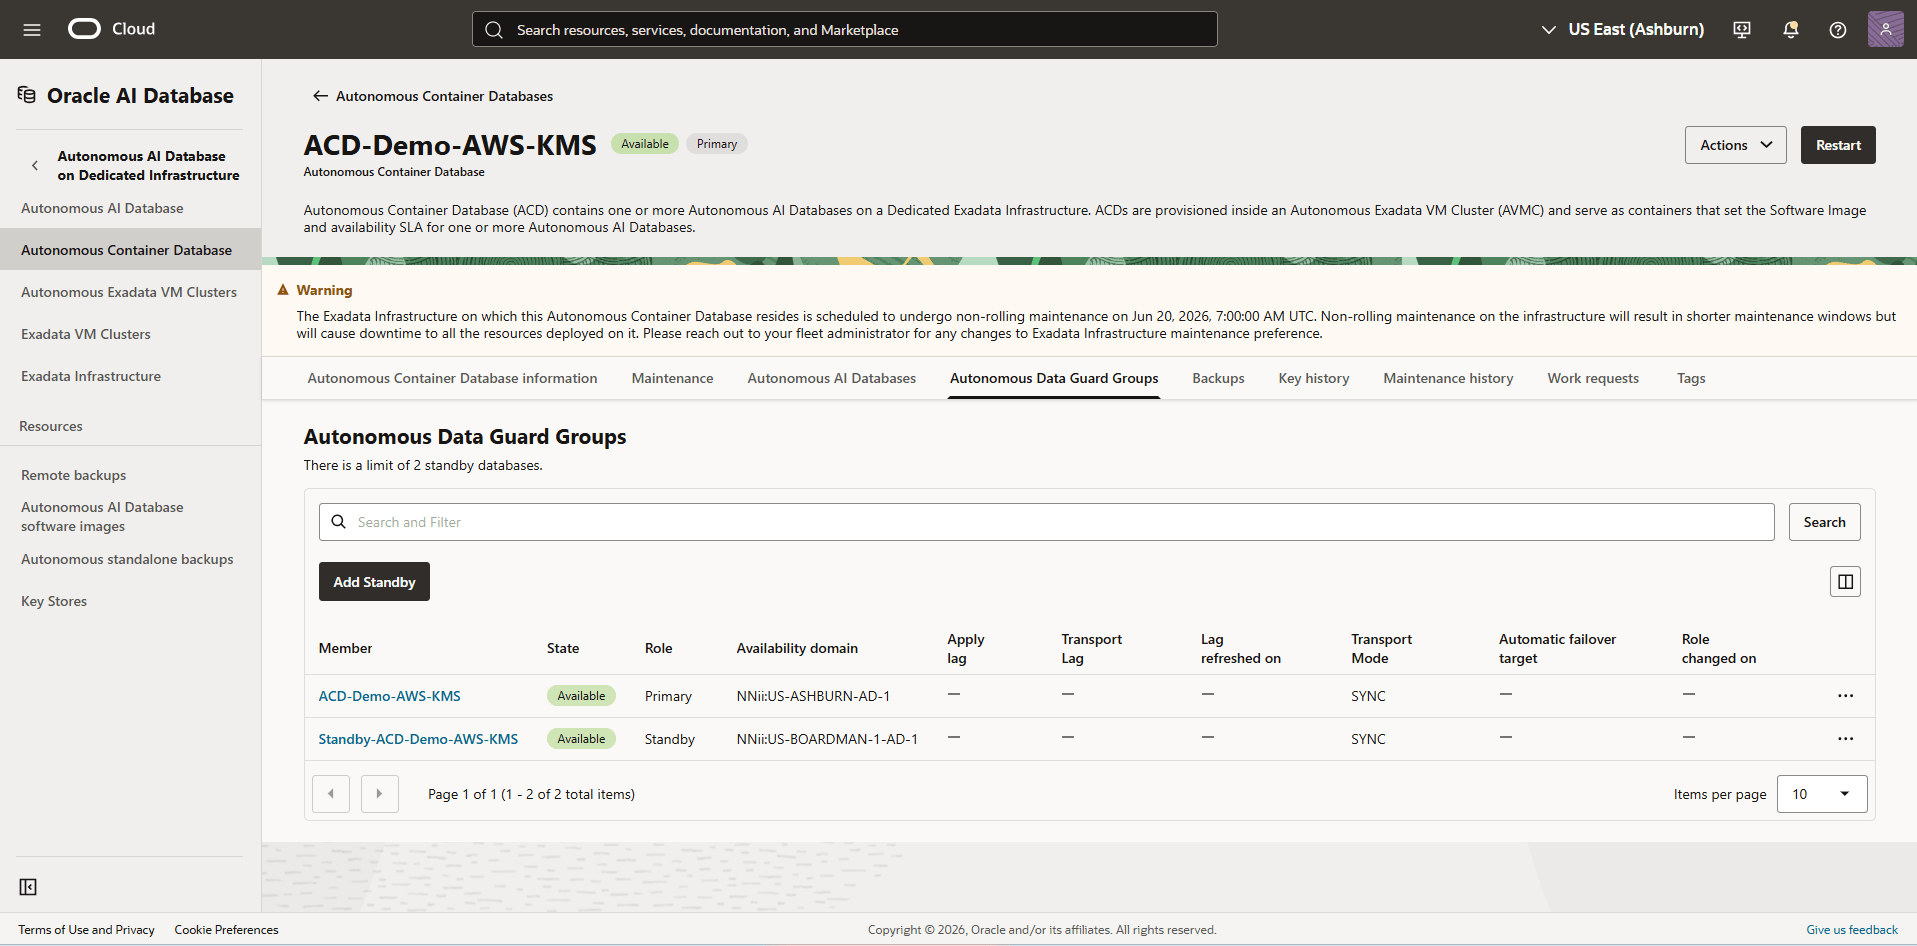
Task: Click the Standby role cell
Action: coord(669,739)
